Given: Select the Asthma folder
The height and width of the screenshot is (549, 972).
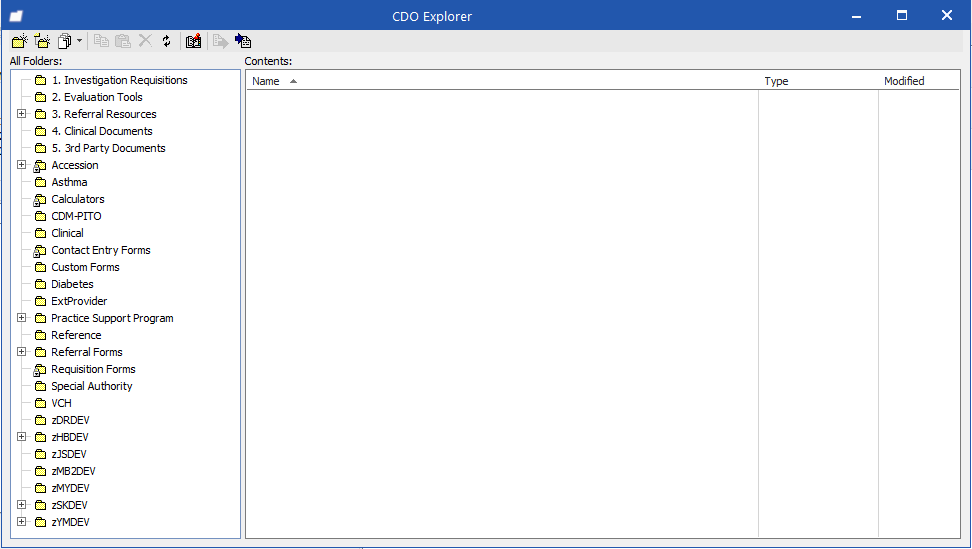Looking at the screenshot, I should (69, 182).
